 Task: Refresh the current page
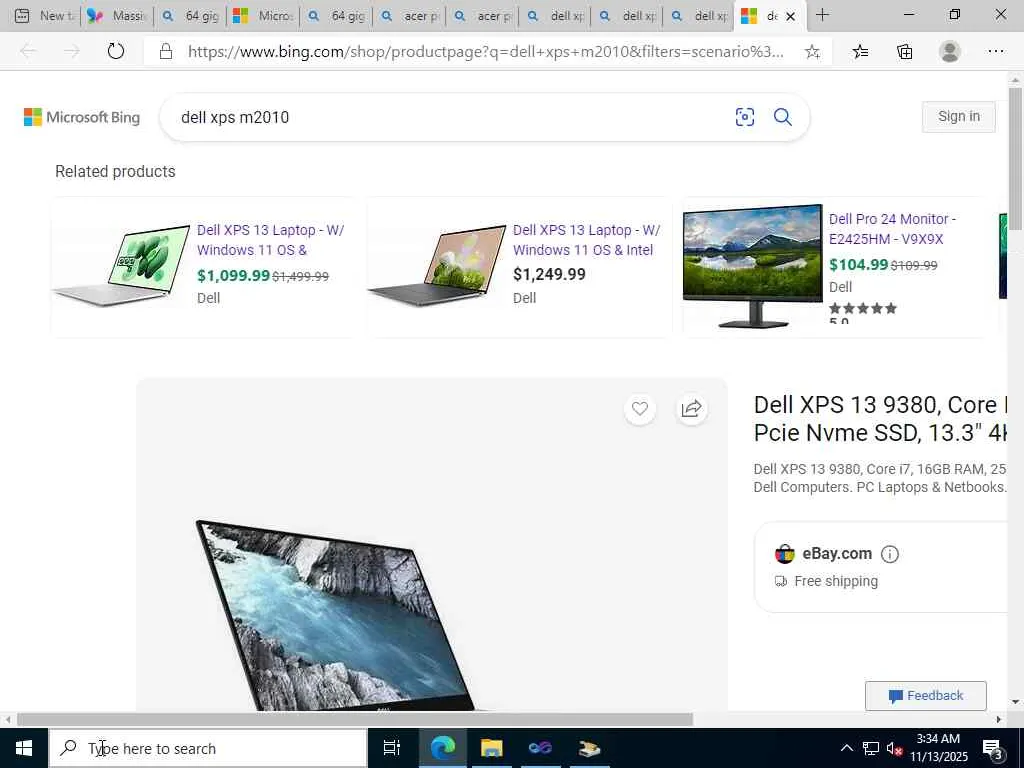pos(116,51)
